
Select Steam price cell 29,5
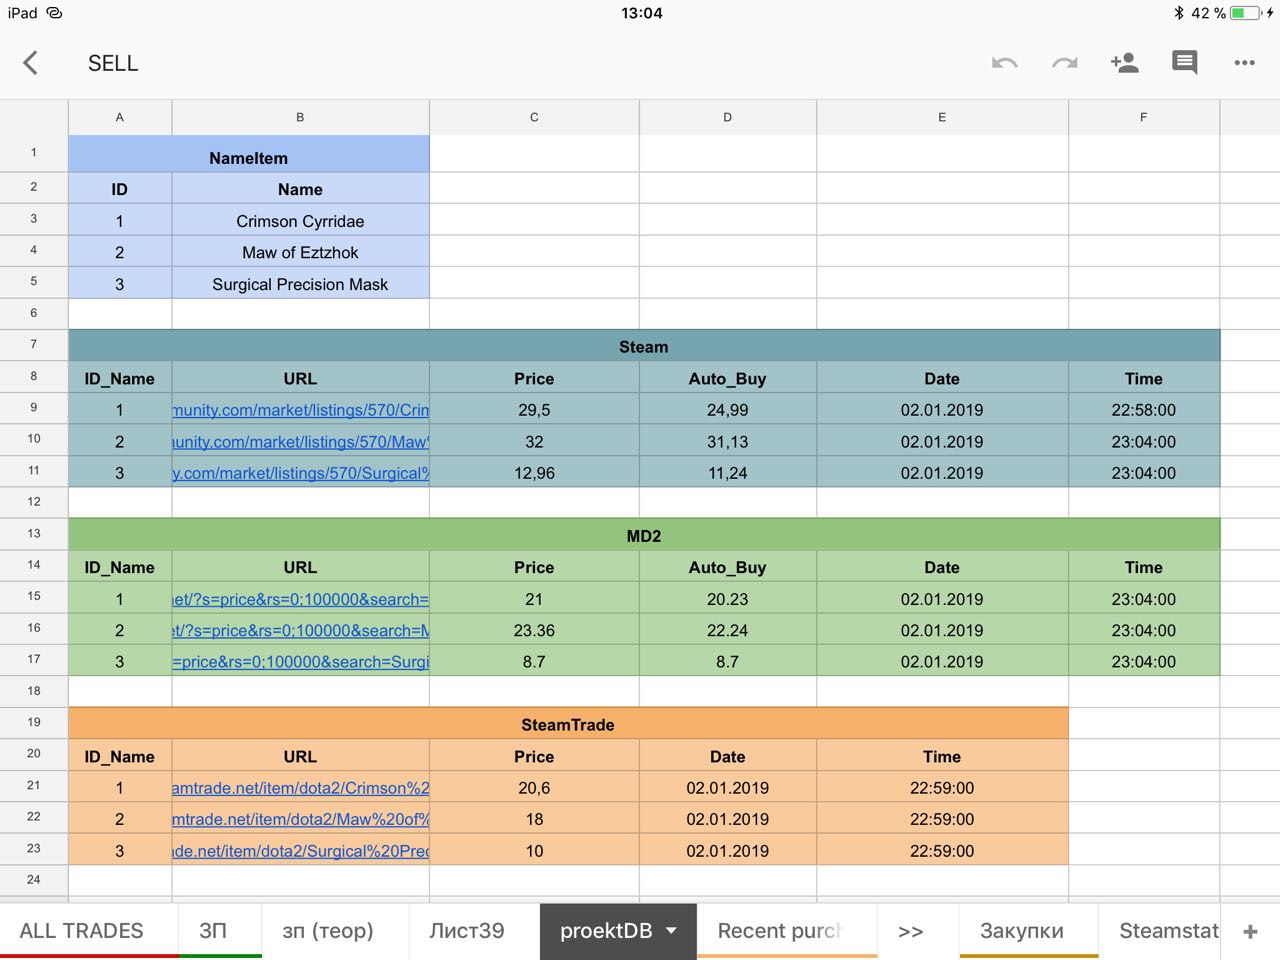click(534, 410)
